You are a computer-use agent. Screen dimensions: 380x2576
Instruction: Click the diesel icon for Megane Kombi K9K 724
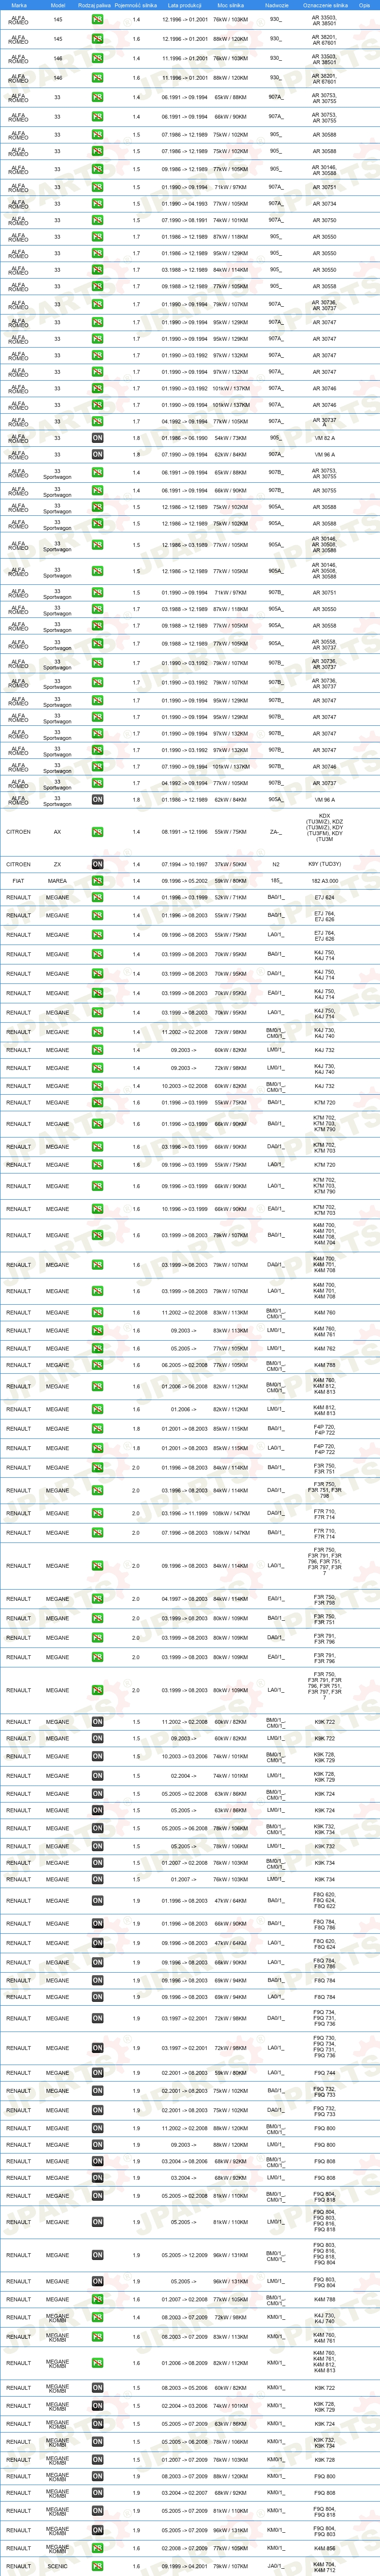(x=97, y=2424)
